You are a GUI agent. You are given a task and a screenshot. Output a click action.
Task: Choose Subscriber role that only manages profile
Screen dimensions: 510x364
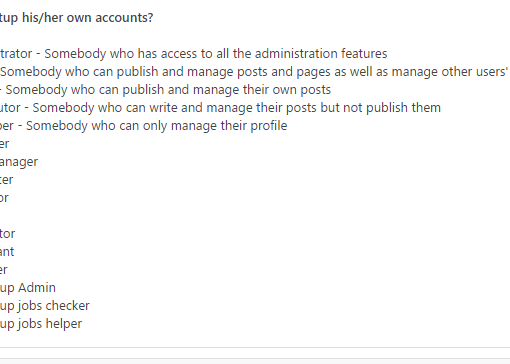pyautogui.click(x=143, y=126)
